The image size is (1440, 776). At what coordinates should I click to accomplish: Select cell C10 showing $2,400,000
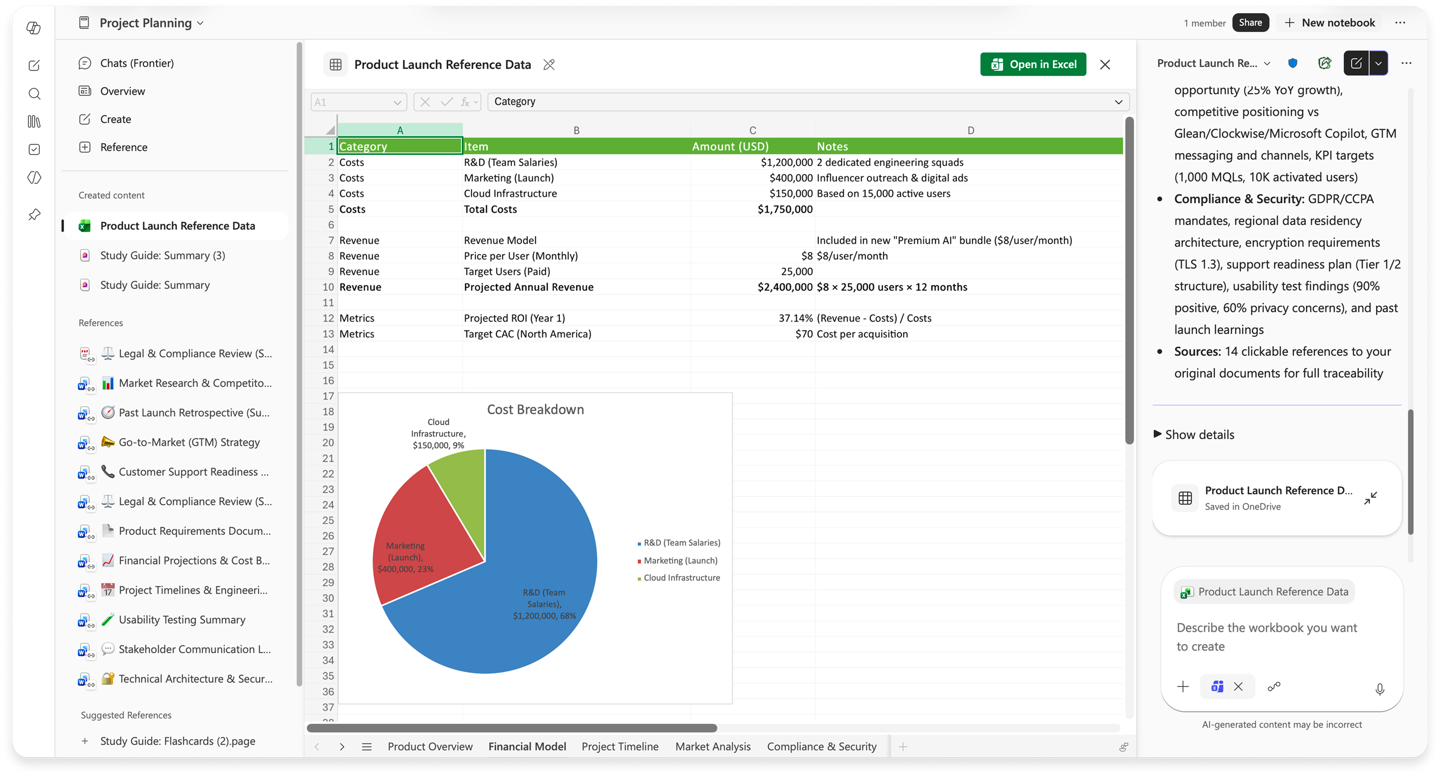[x=752, y=287]
